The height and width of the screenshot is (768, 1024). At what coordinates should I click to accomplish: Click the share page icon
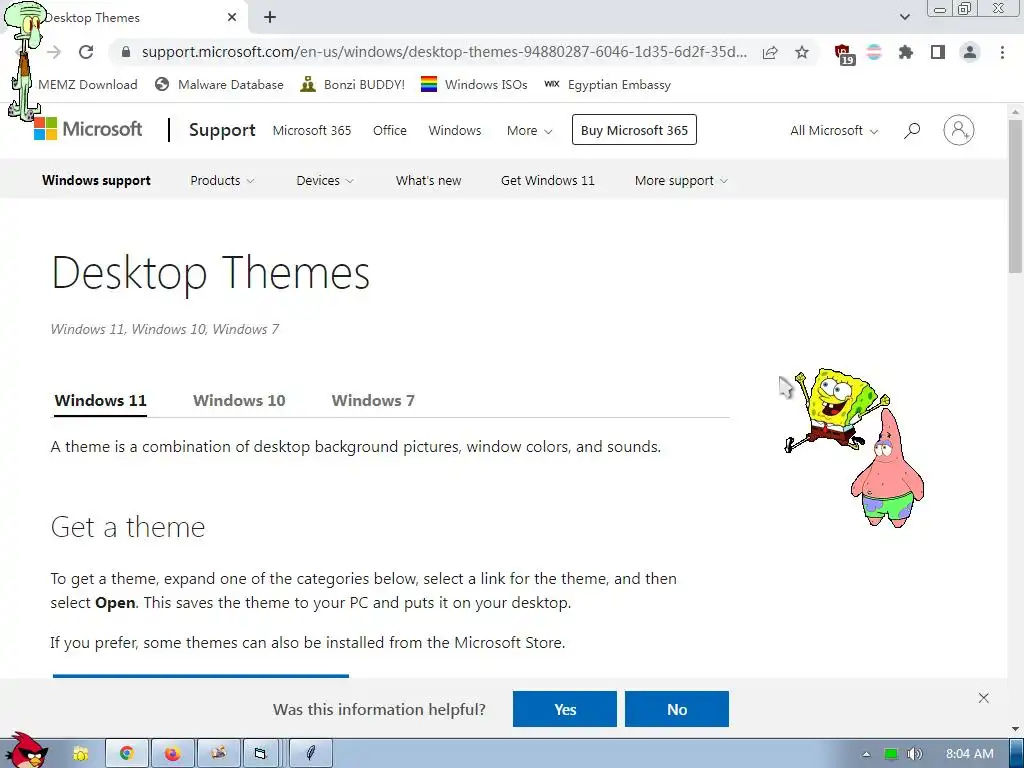tap(770, 52)
